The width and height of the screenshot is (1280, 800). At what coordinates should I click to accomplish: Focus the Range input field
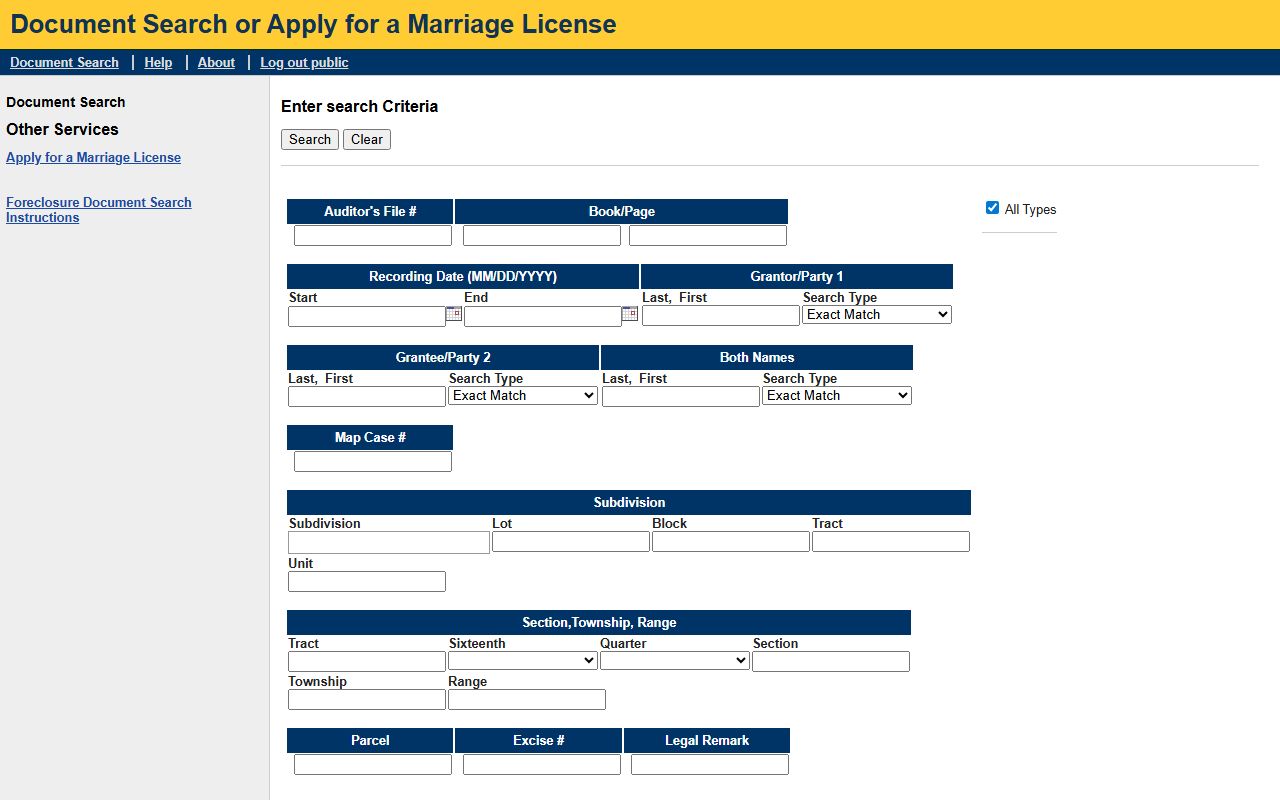(527, 700)
